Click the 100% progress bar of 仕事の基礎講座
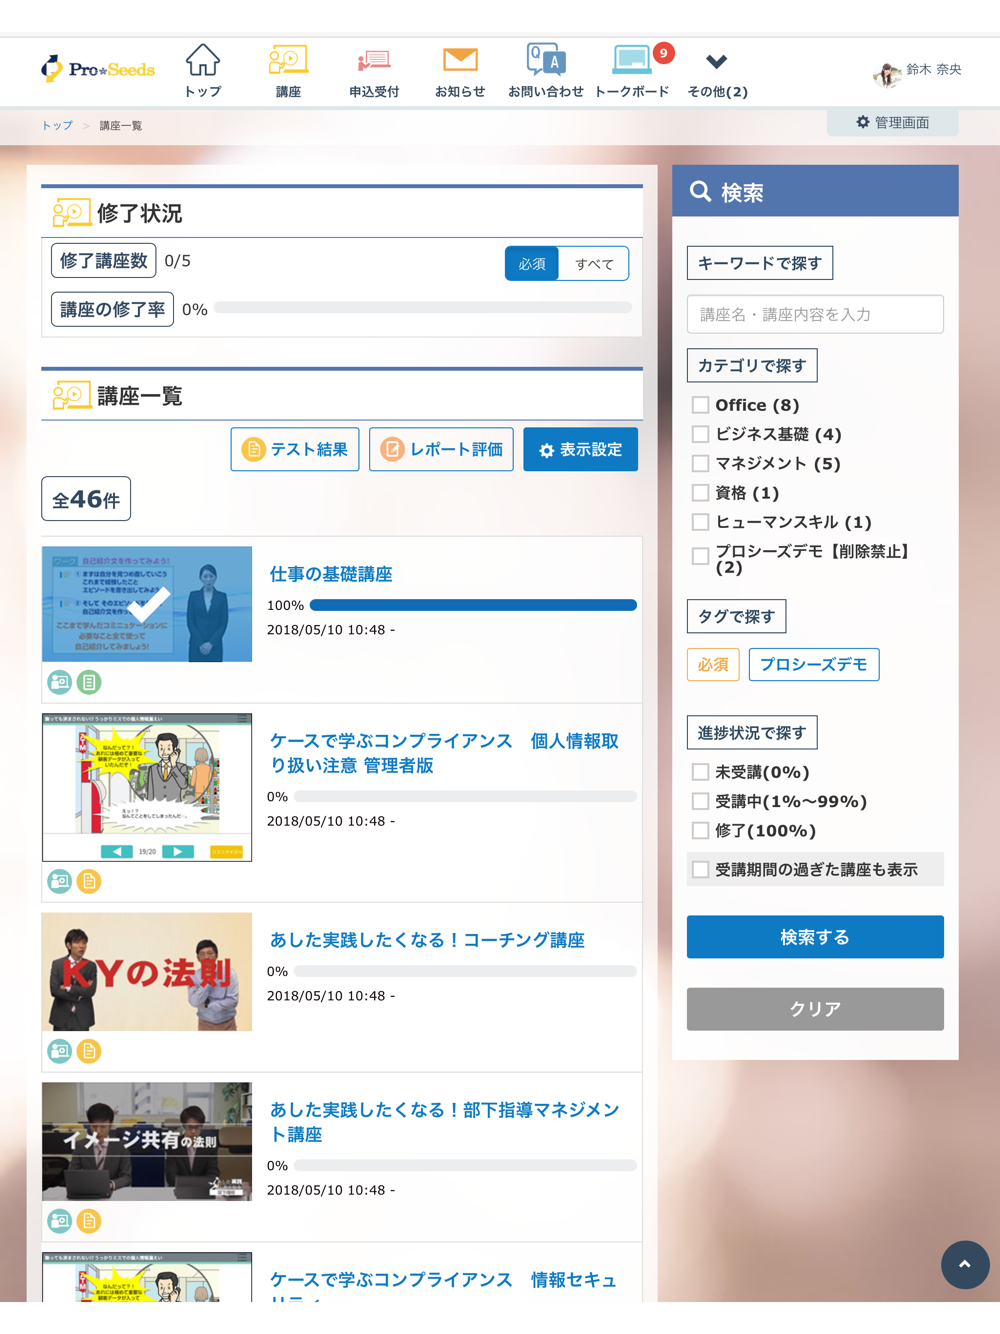The height and width of the screenshot is (1334, 1000). pyautogui.click(x=473, y=605)
